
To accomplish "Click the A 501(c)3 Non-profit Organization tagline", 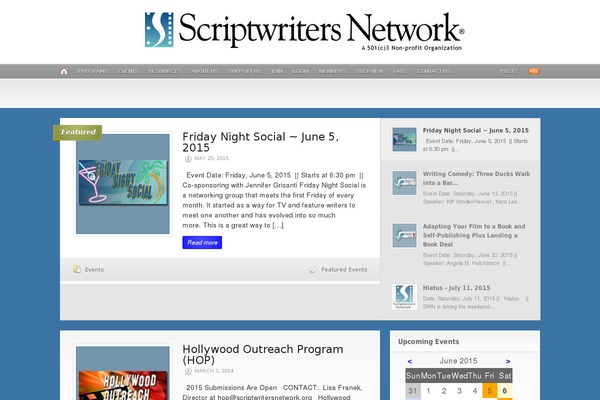I will pyautogui.click(x=411, y=48).
